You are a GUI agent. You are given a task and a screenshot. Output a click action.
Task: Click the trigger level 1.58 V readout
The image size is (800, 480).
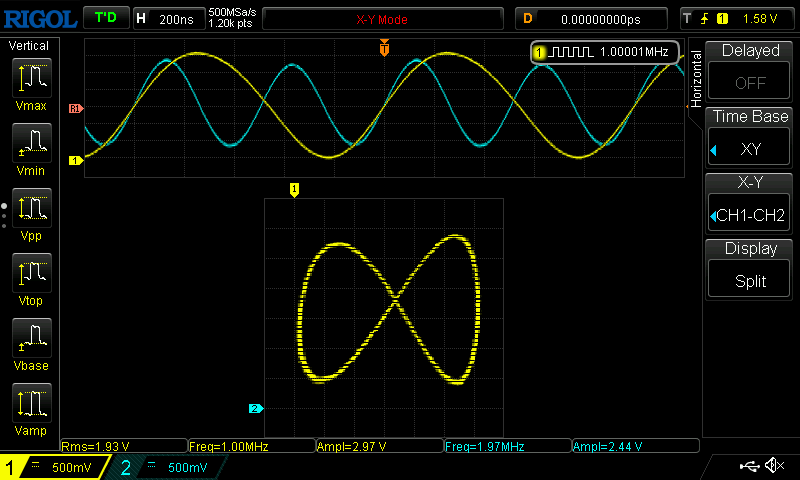760,19
